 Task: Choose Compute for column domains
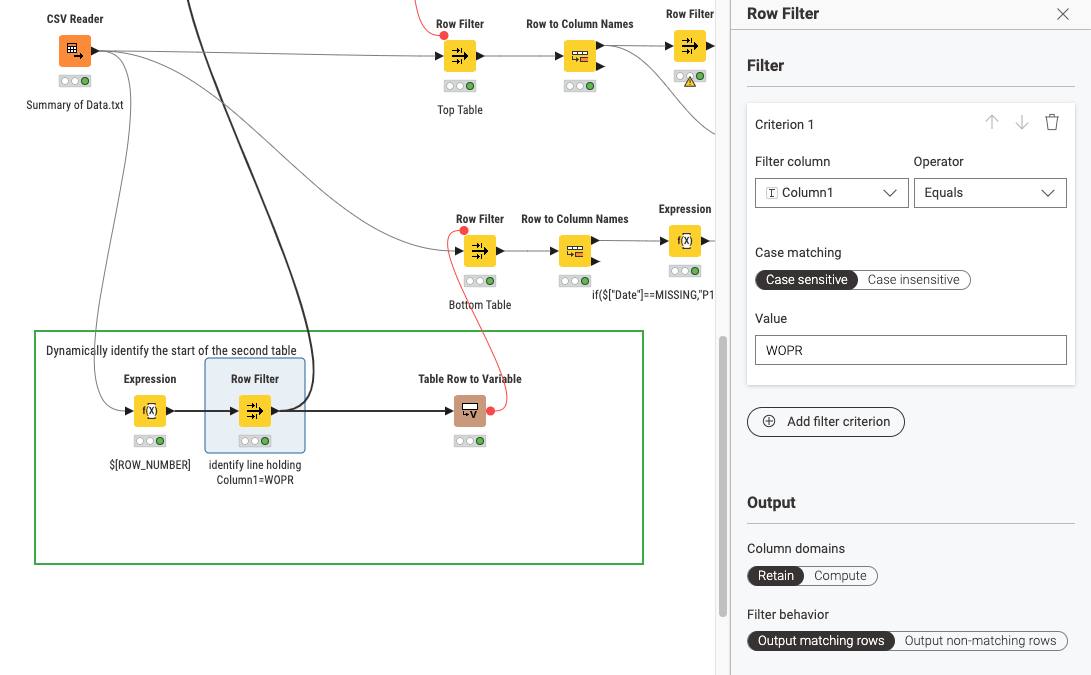pyautogui.click(x=840, y=576)
